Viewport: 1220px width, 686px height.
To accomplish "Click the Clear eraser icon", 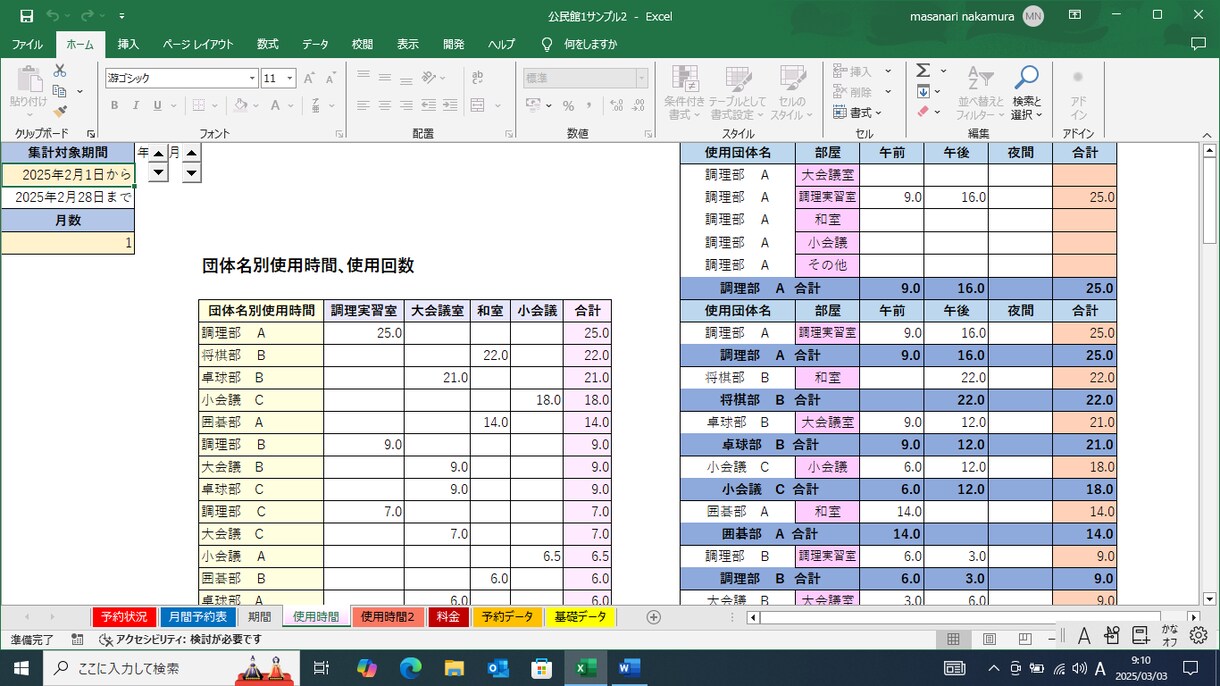I will (x=923, y=112).
